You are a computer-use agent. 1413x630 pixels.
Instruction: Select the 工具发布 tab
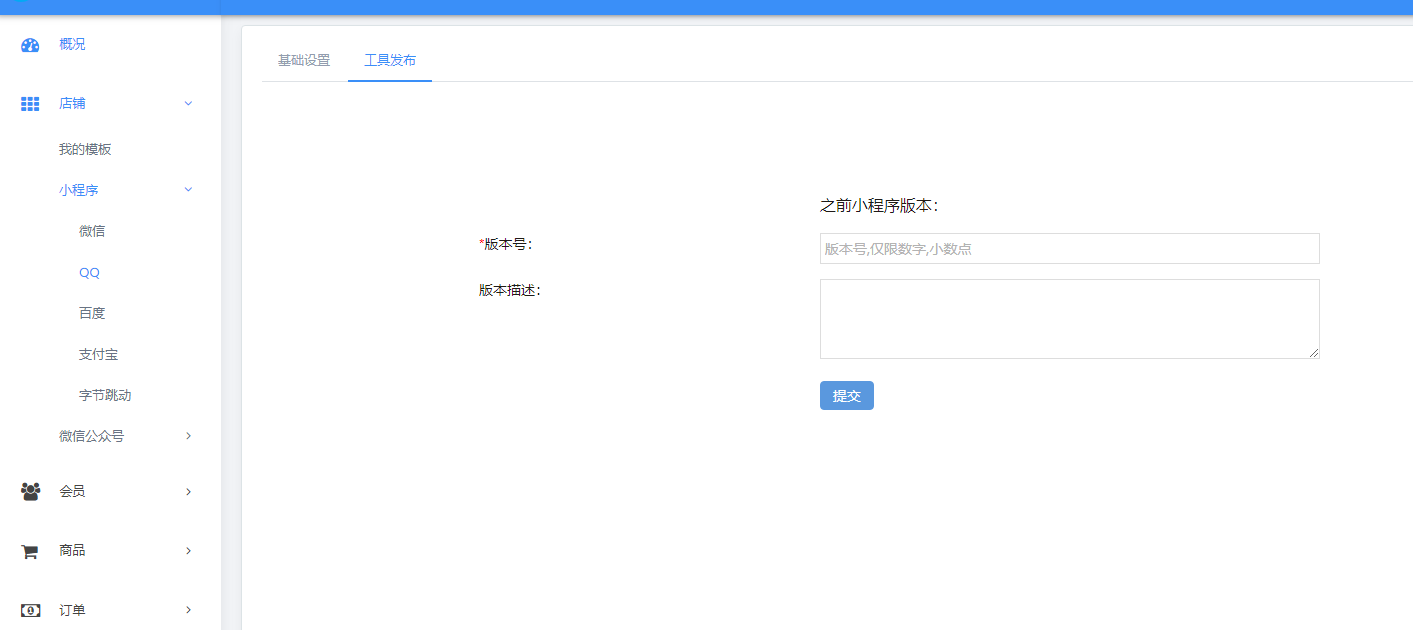[390, 60]
